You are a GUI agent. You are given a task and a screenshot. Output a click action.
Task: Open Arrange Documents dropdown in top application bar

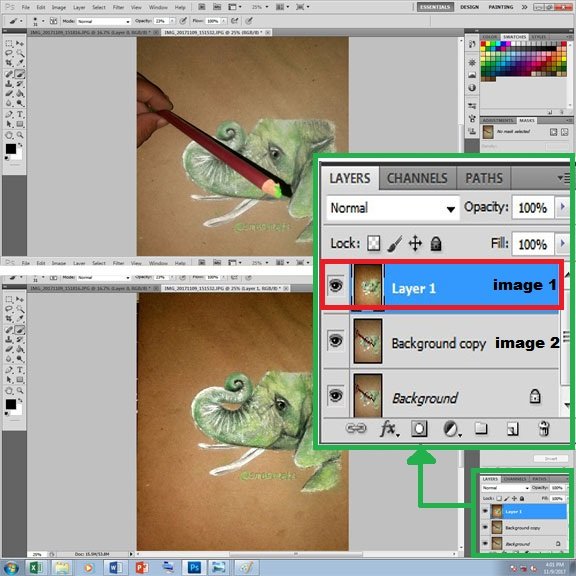coord(282,7)
